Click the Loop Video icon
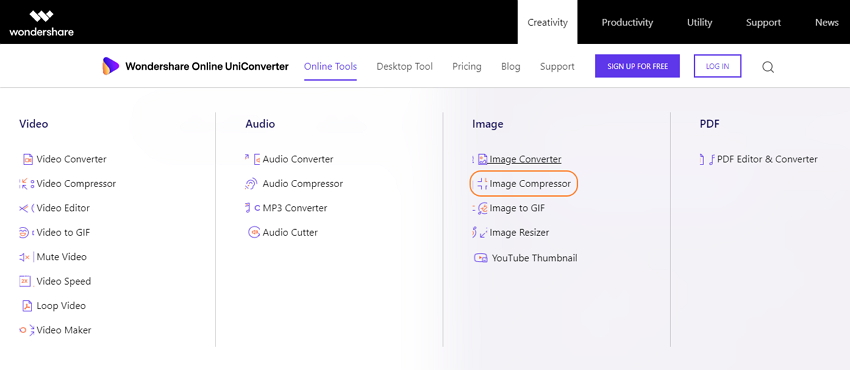Screen dimensions: 850x370 click(x=27, y=306)
